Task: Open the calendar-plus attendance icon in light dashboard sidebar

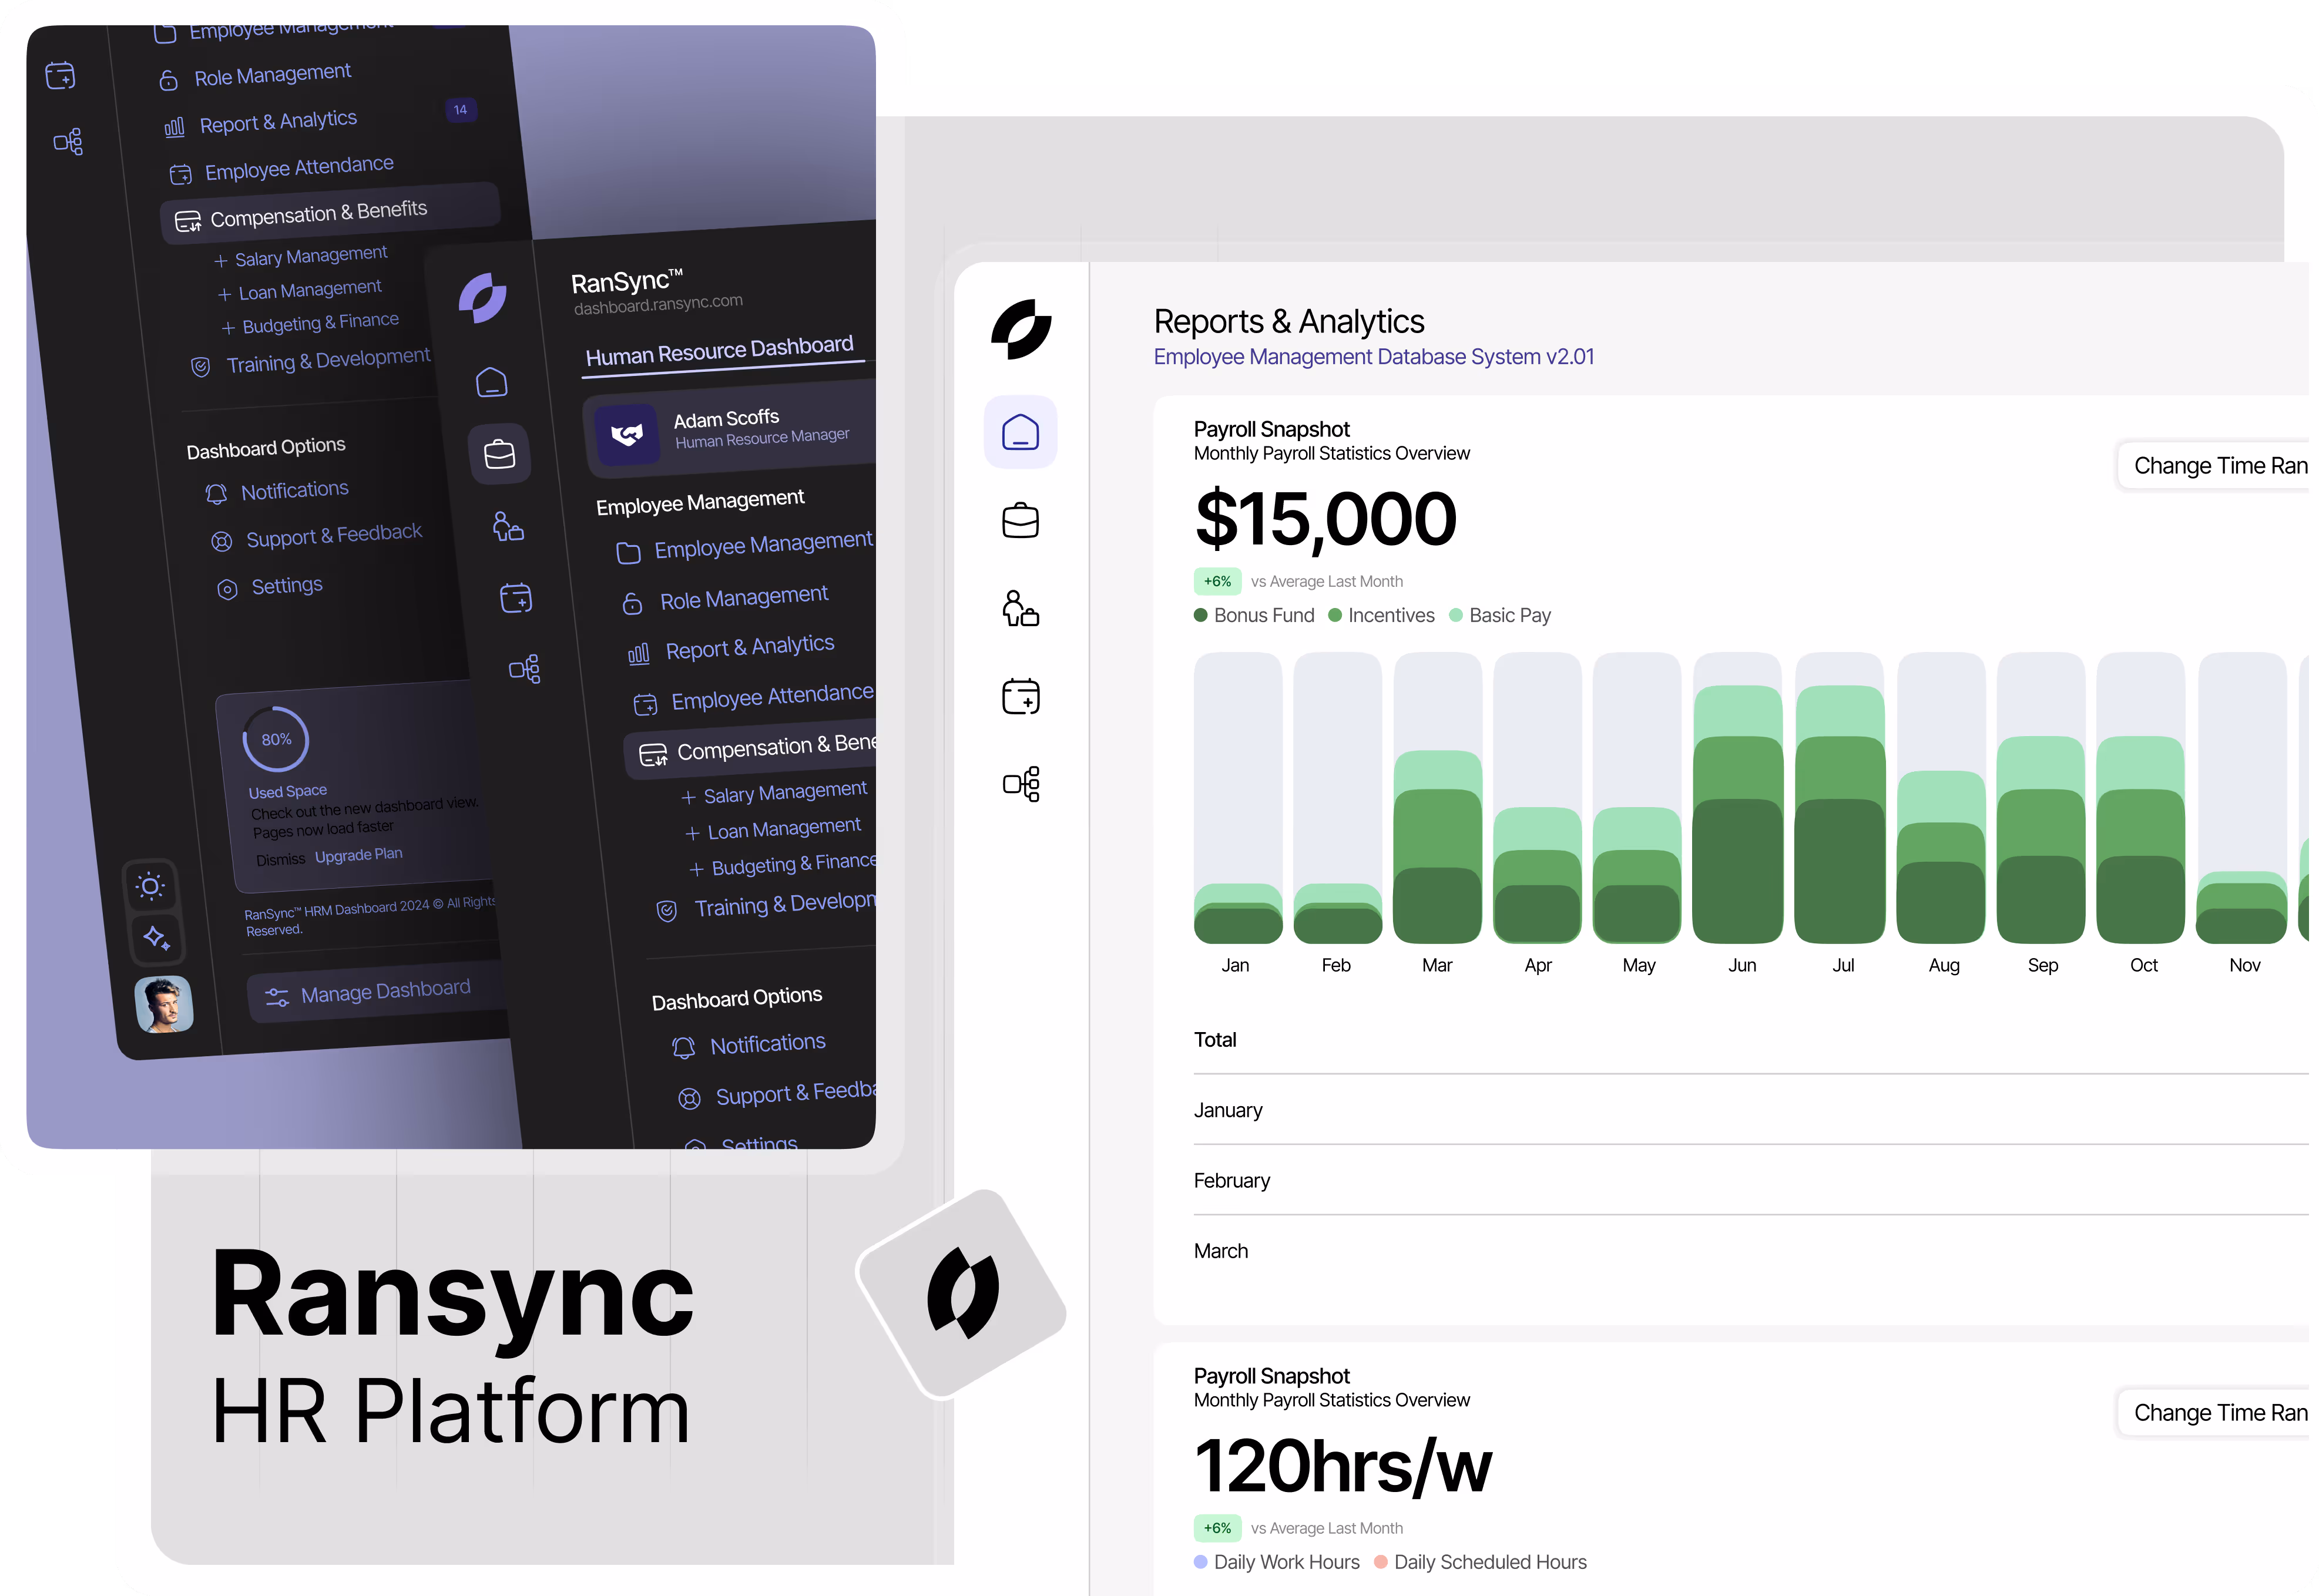Action: [1020, 696]
